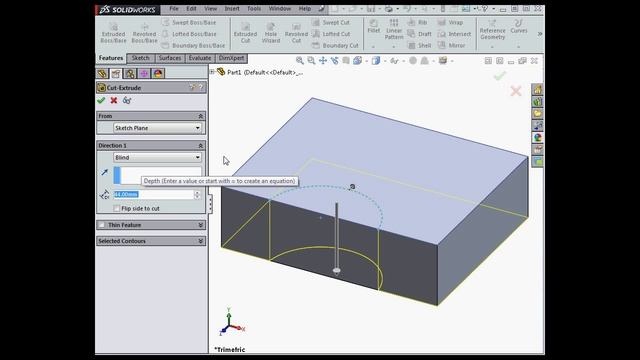Click the direction of extrusion selection box
Image resolution: width=640 pixels, height=360 pixels.
[158, 176]
